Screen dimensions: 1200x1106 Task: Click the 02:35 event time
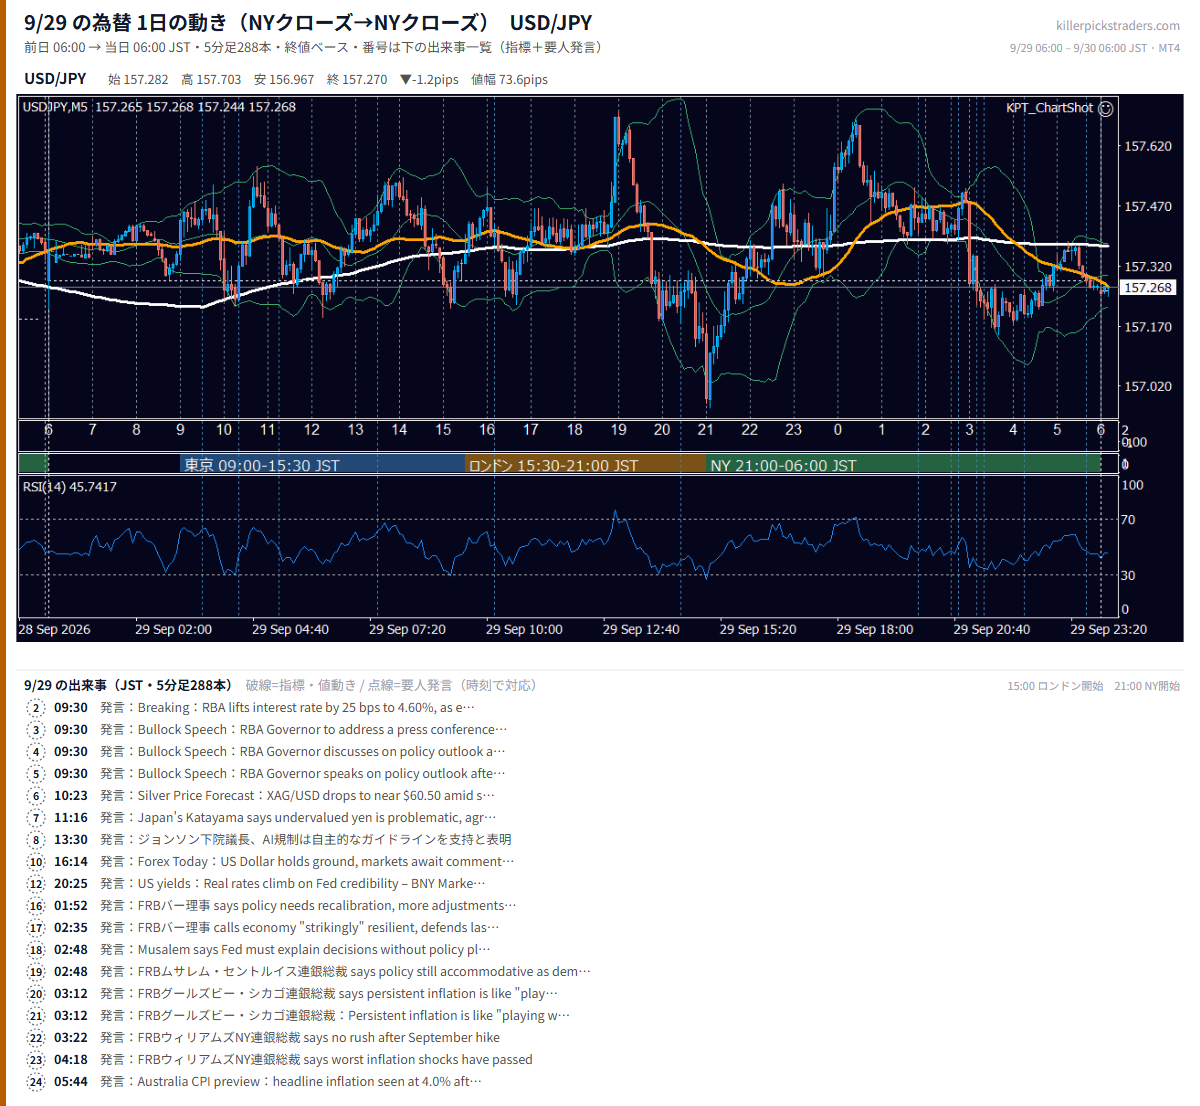(71, 928)
